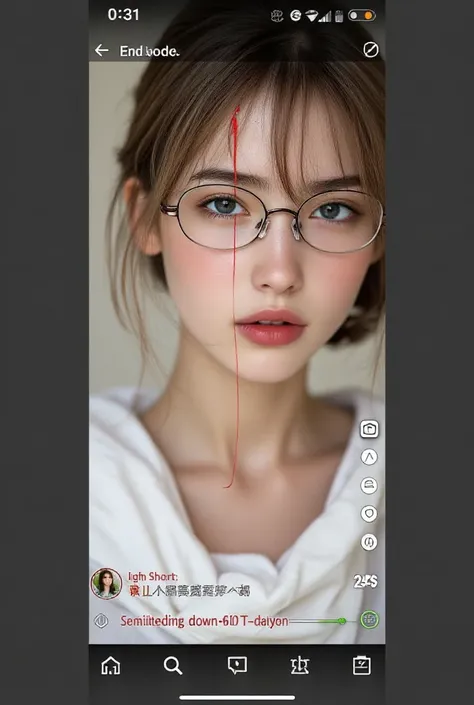Screen dimensions: 474x705
Task: Tap the small icon left of Semiiteding text
Action: tap(101, 621)
